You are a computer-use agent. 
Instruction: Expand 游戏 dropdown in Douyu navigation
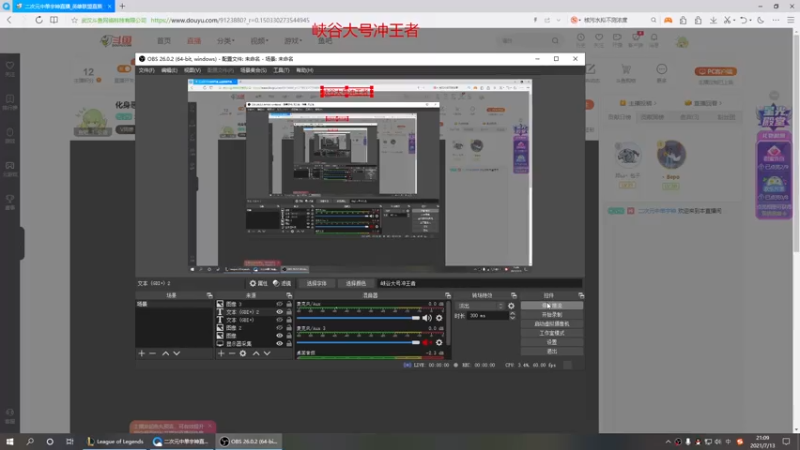[x=293, y=41]
